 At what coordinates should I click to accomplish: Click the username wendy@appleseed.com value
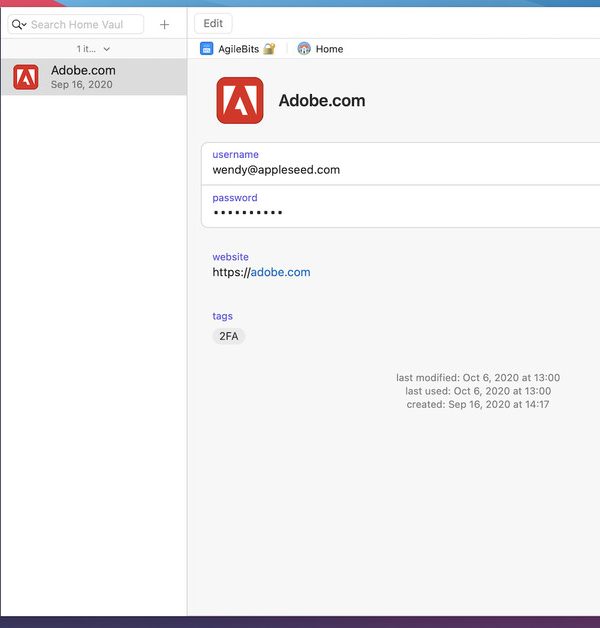tap(276, 170)
